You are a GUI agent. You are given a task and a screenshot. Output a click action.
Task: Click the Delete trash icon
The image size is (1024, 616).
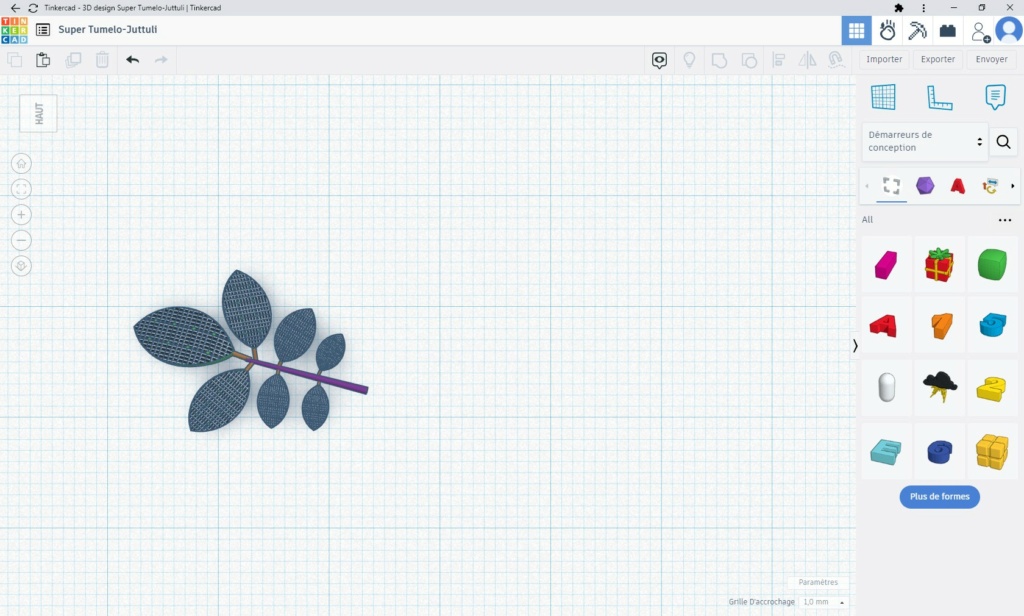pyautogui.click(x=103, y=60)
